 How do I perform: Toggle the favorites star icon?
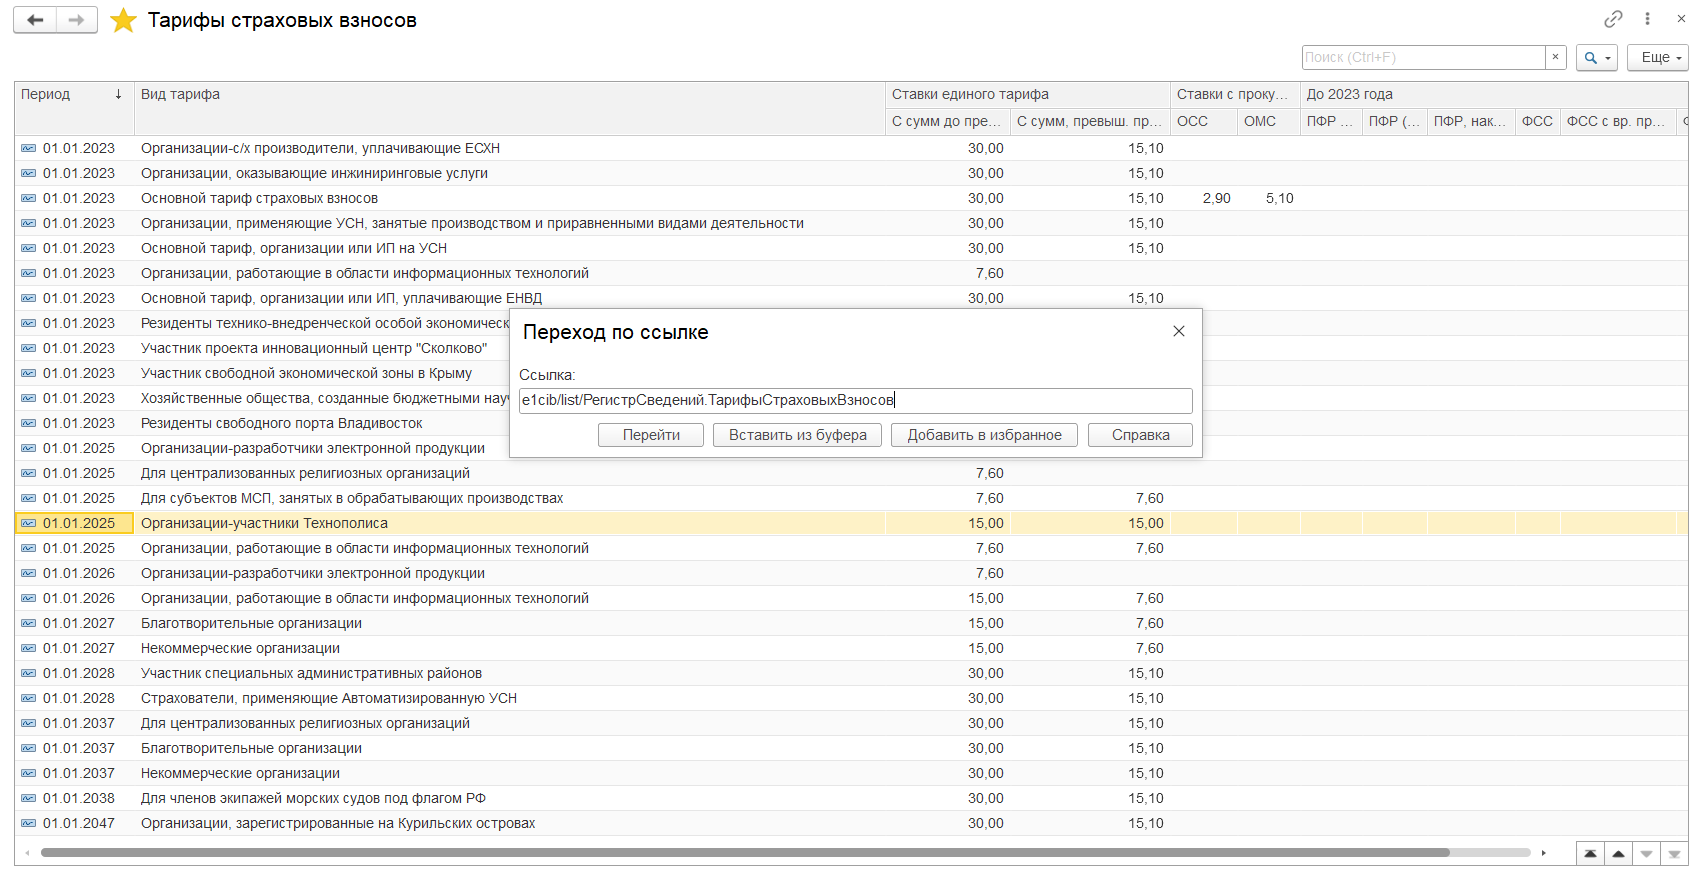(123, 20)
